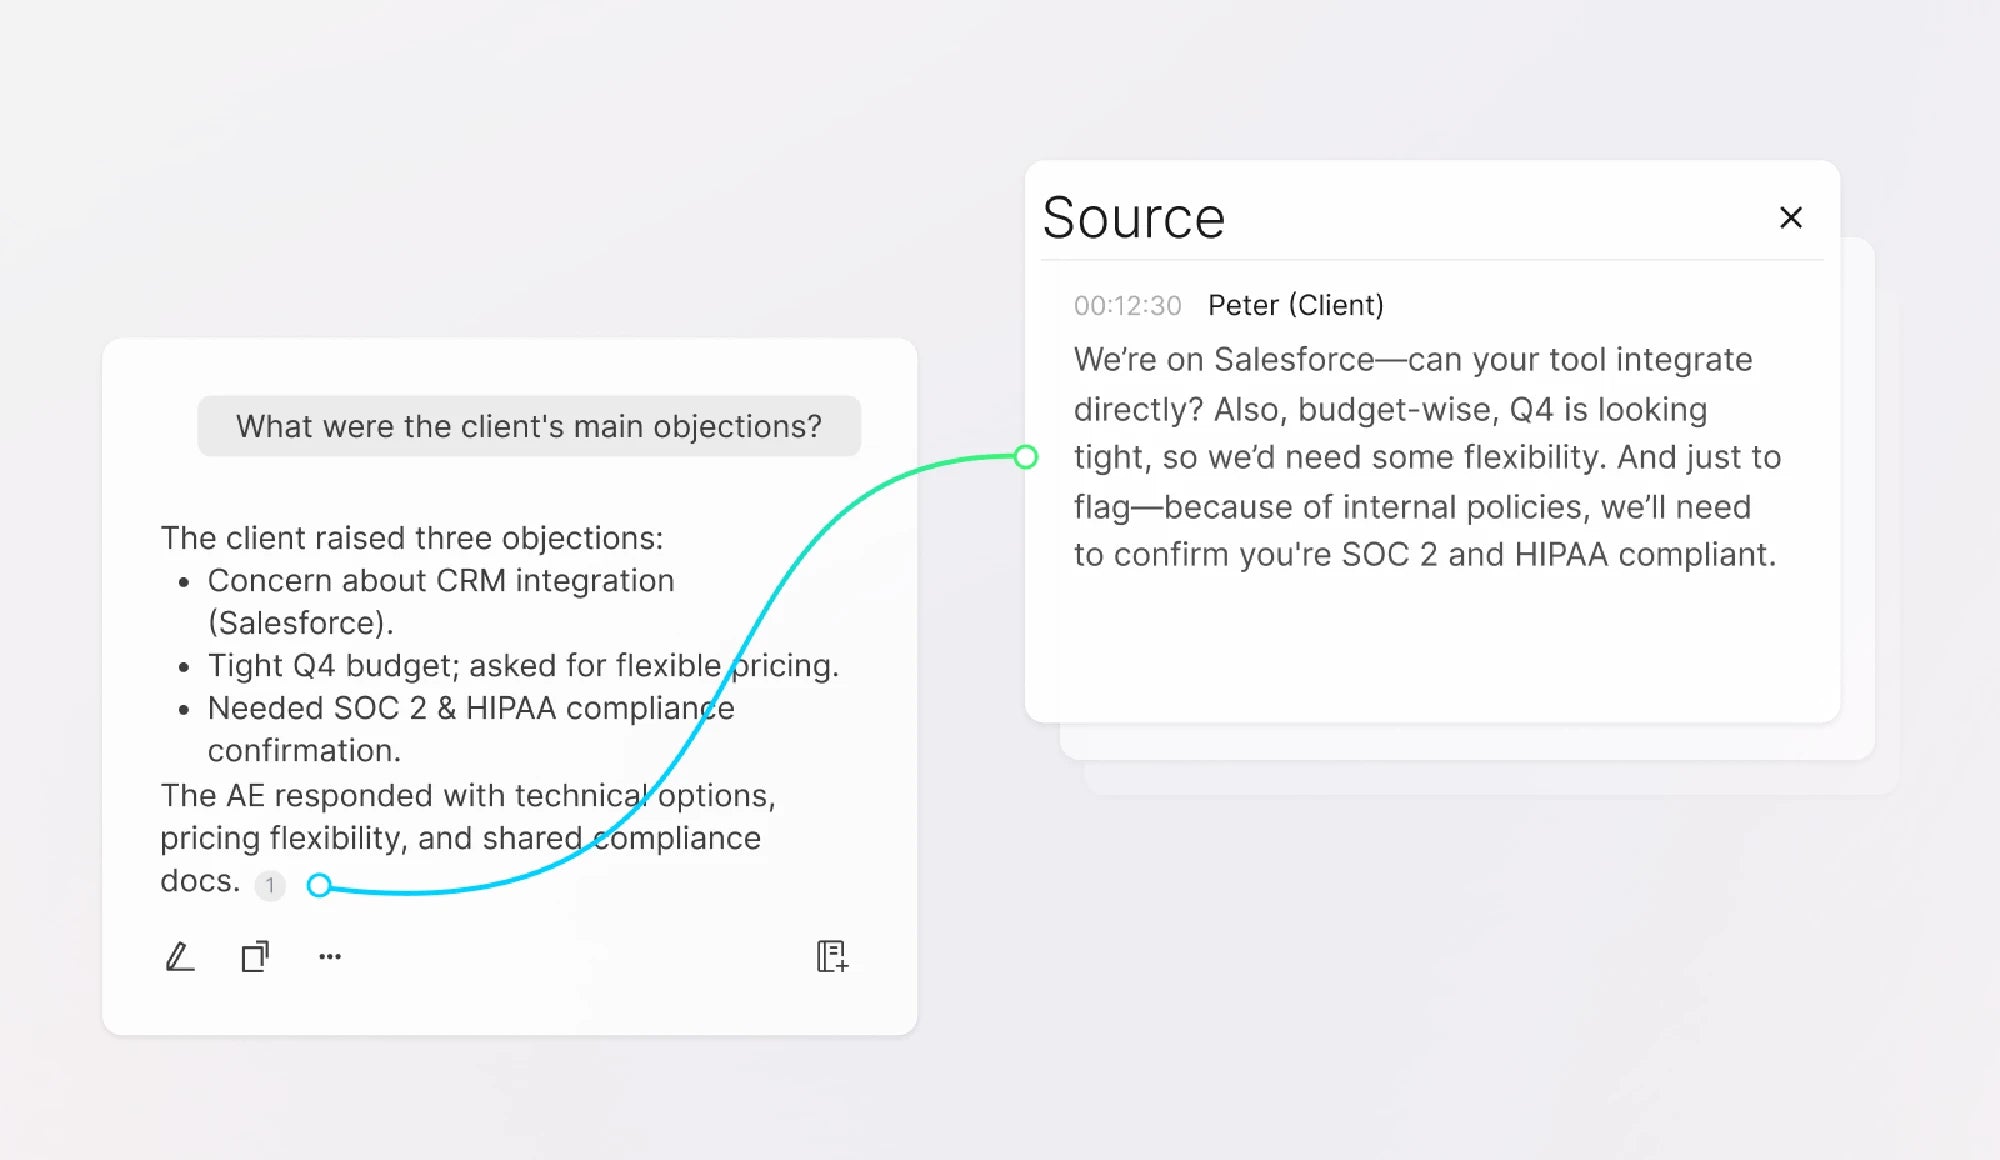Viewport: 2000px width, 1160px height.
Task: Select the rearmost stacked source card
Action: pyautogui.click(x=1490, y=779)
